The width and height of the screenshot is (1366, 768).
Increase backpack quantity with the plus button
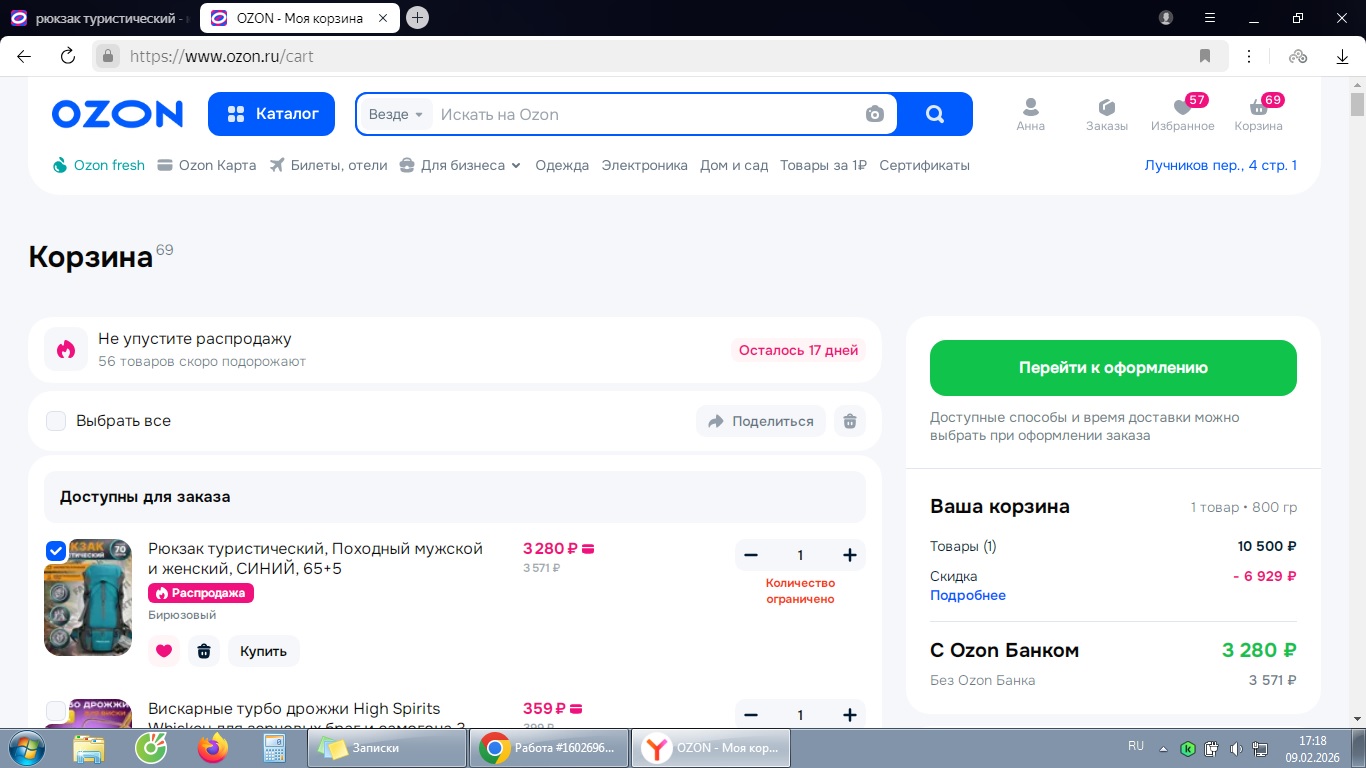click(850, 555)
